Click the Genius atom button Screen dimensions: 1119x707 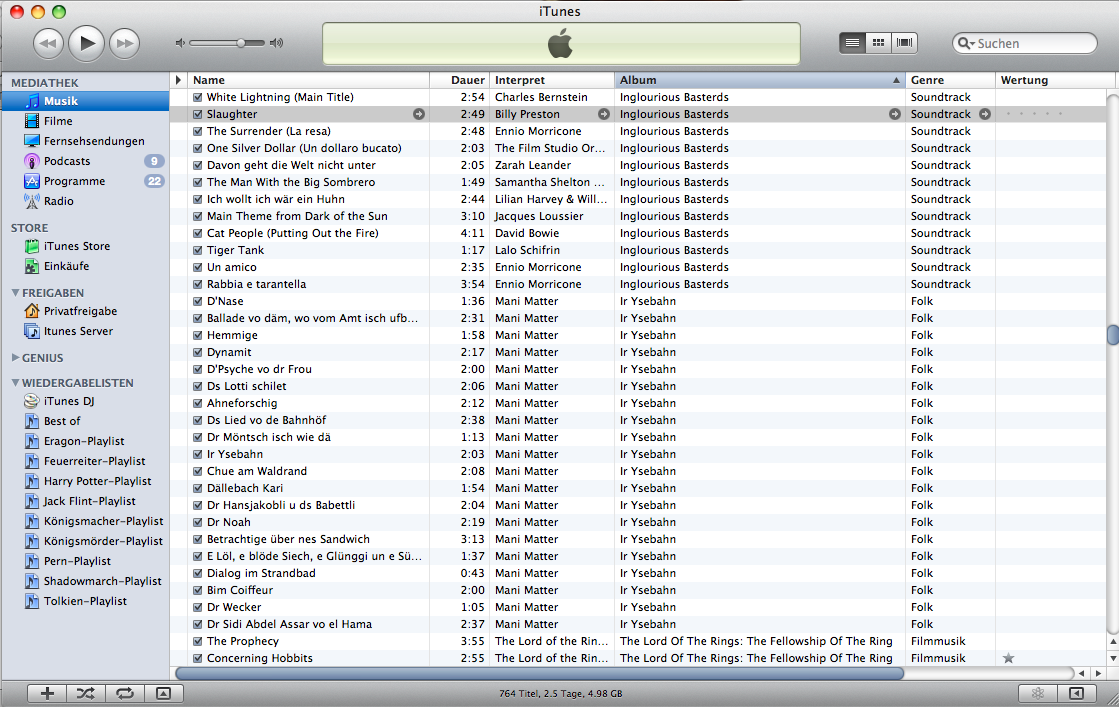1038,693
